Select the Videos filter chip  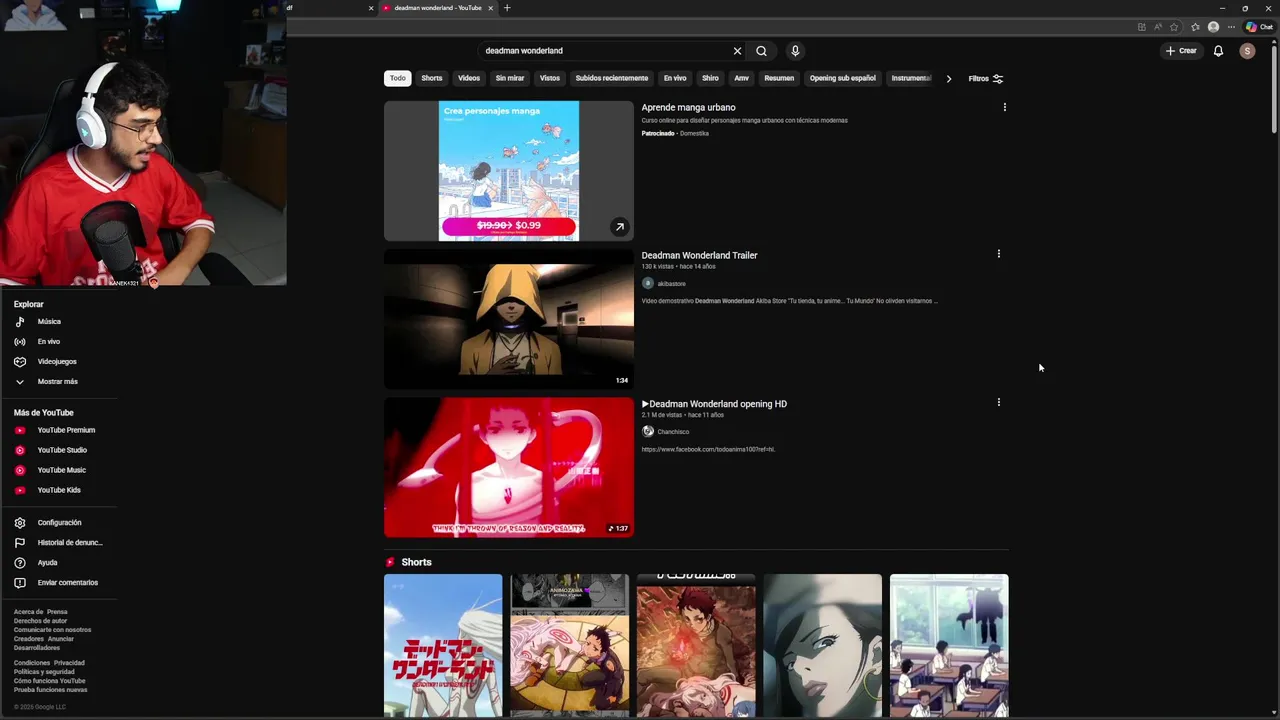click(x=469, y=78)
